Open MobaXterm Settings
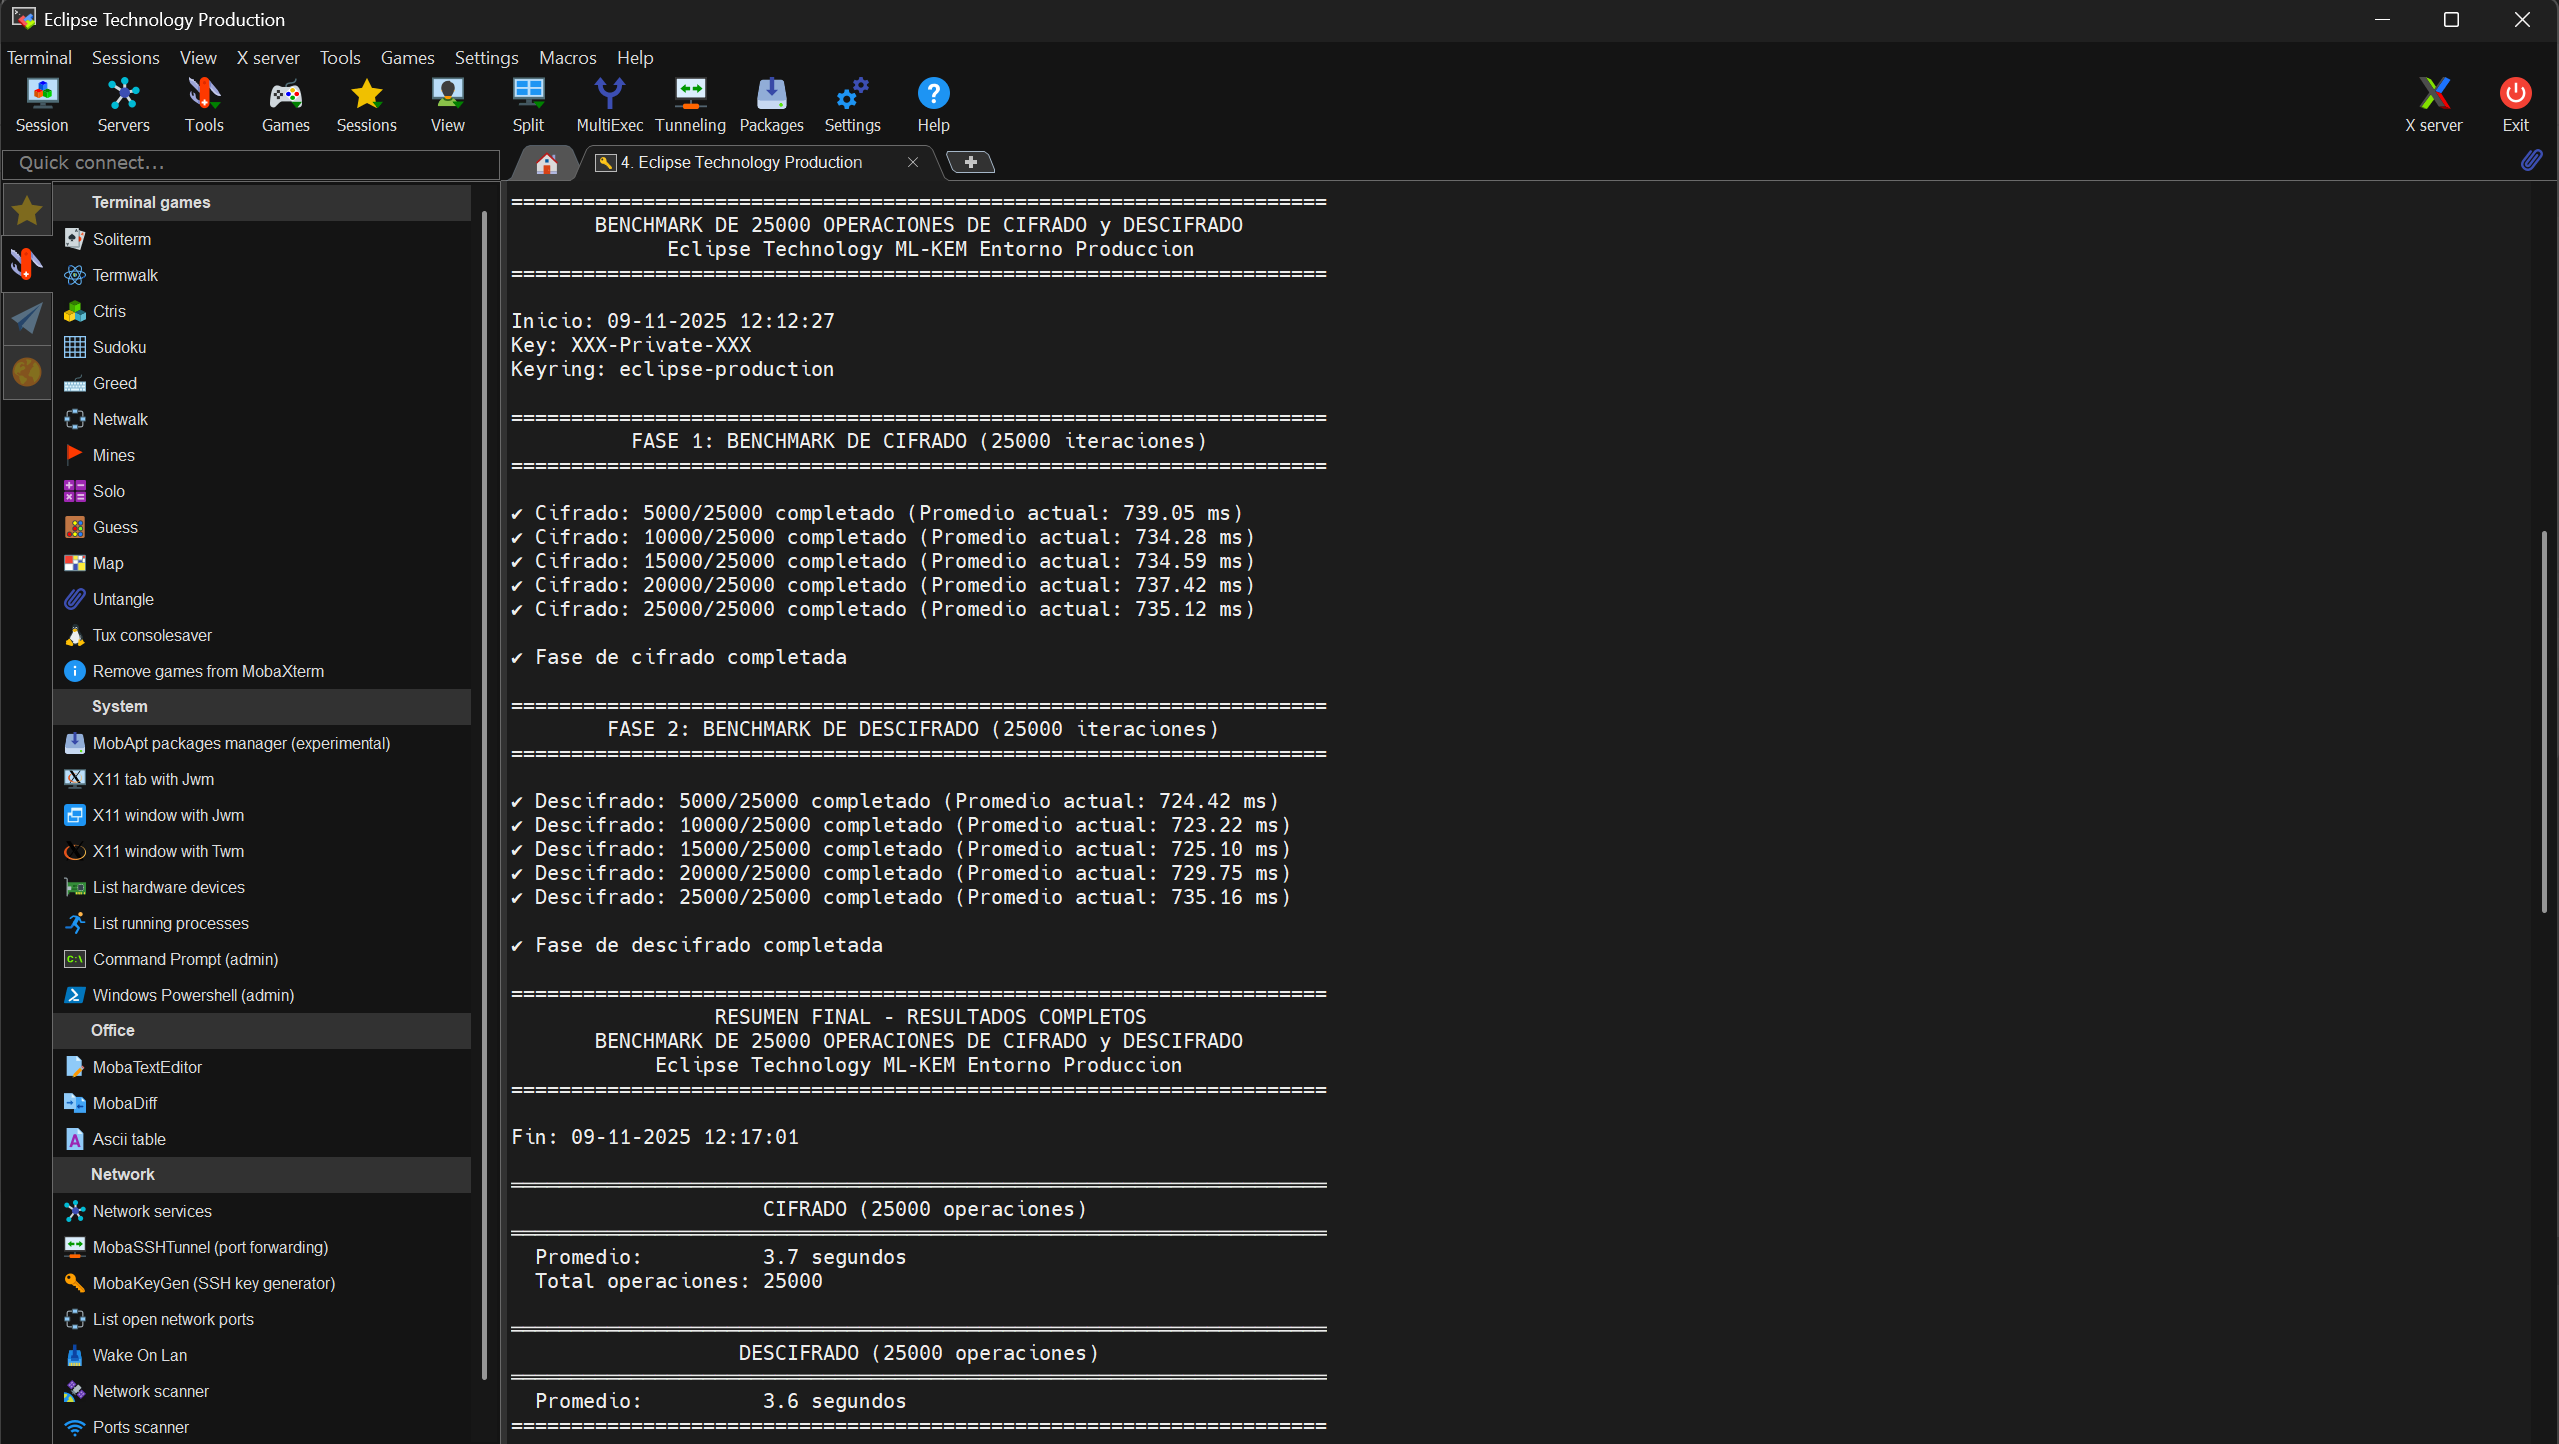This screenshot has width=2559, height=1444. pyautogui.click(x=851, y=103)
